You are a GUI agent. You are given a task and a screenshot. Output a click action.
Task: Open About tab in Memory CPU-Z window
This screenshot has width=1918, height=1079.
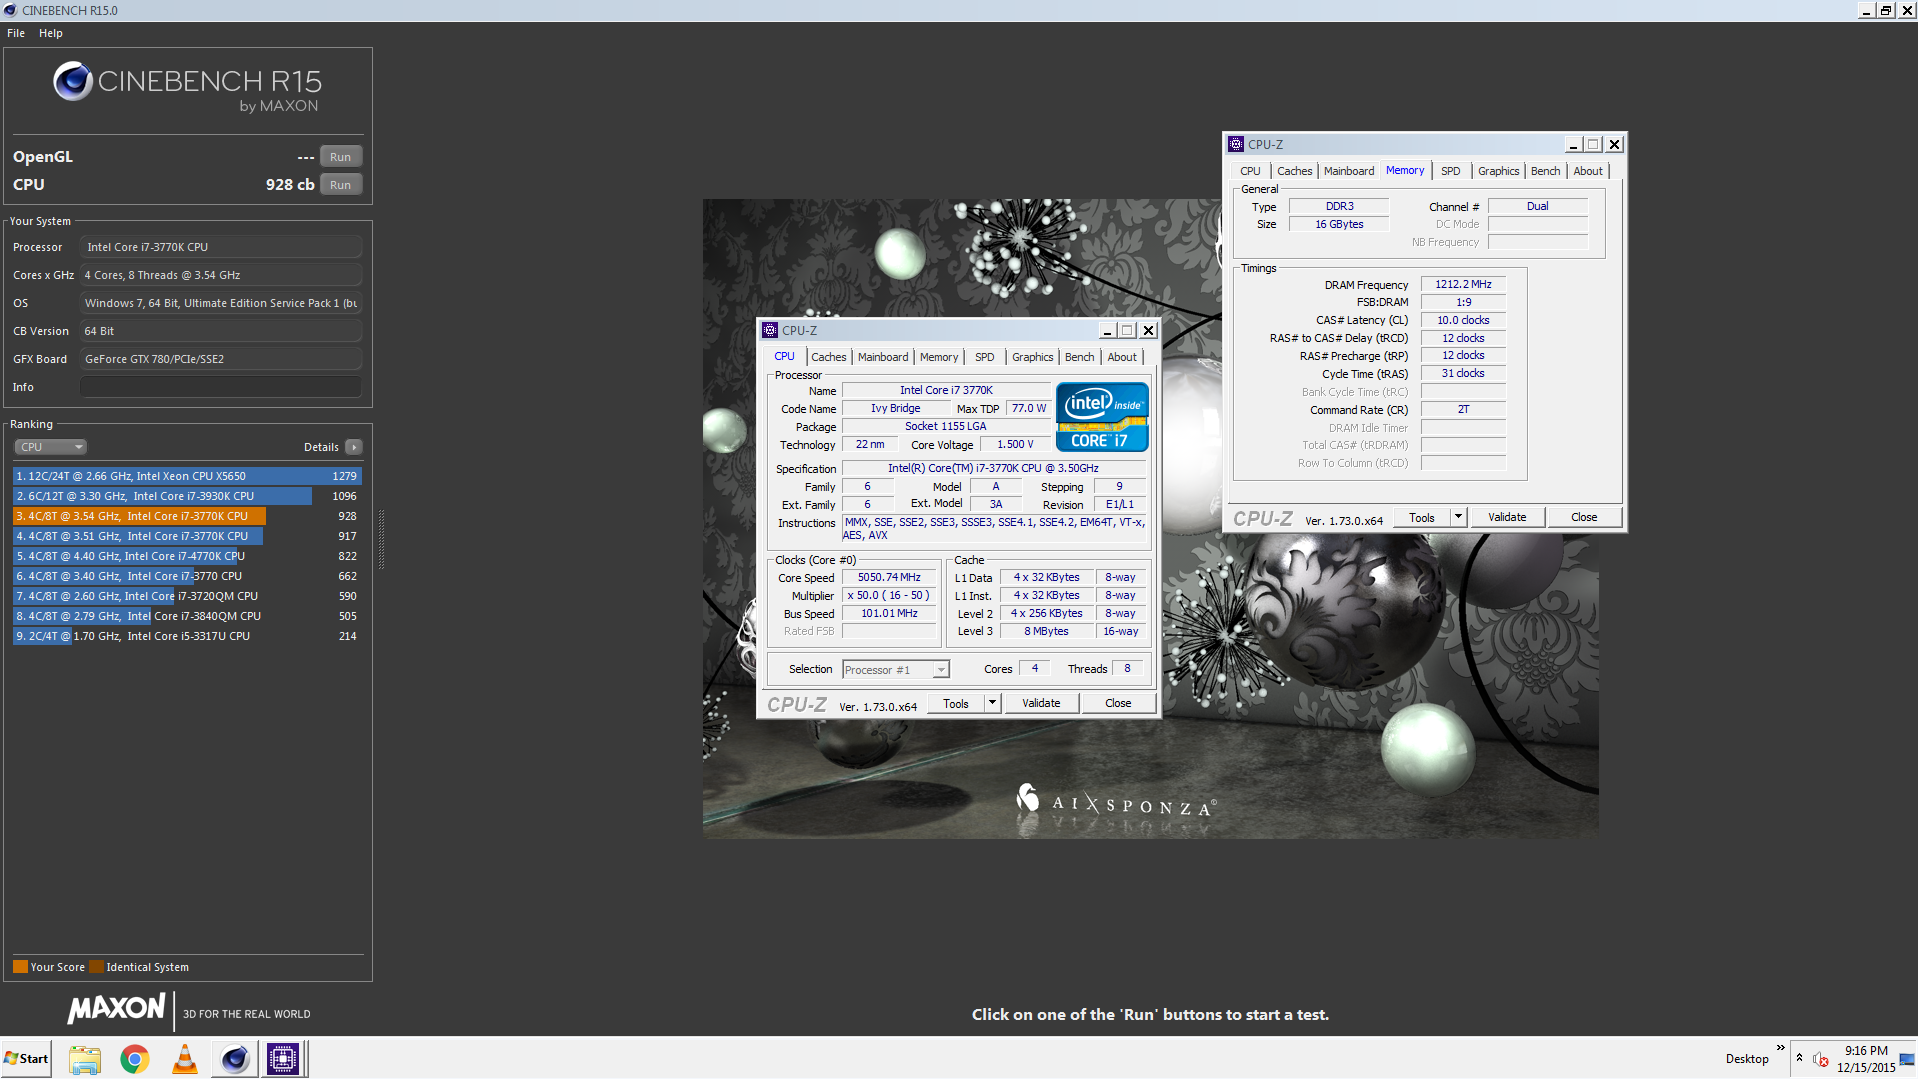(x=1588, y=171)
